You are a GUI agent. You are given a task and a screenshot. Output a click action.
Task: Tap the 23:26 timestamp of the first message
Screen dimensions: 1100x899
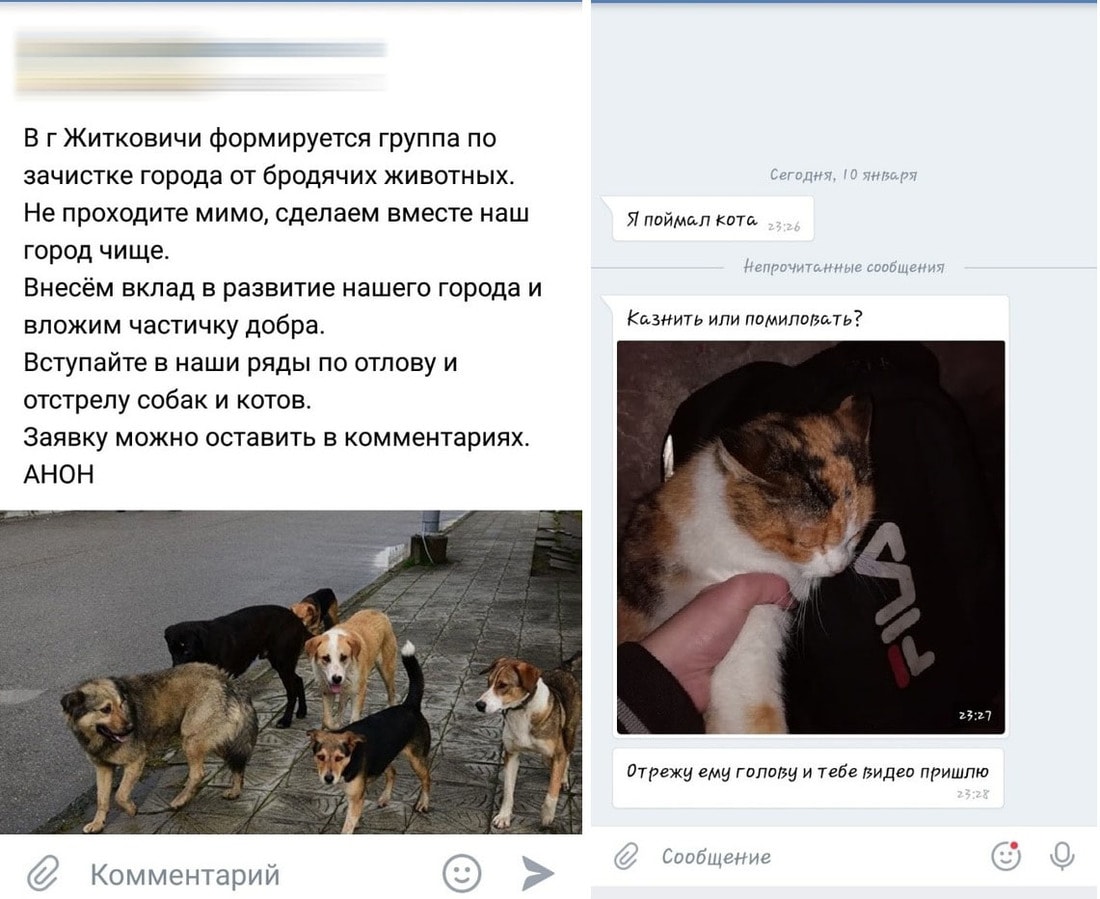(x=784, y=227)
